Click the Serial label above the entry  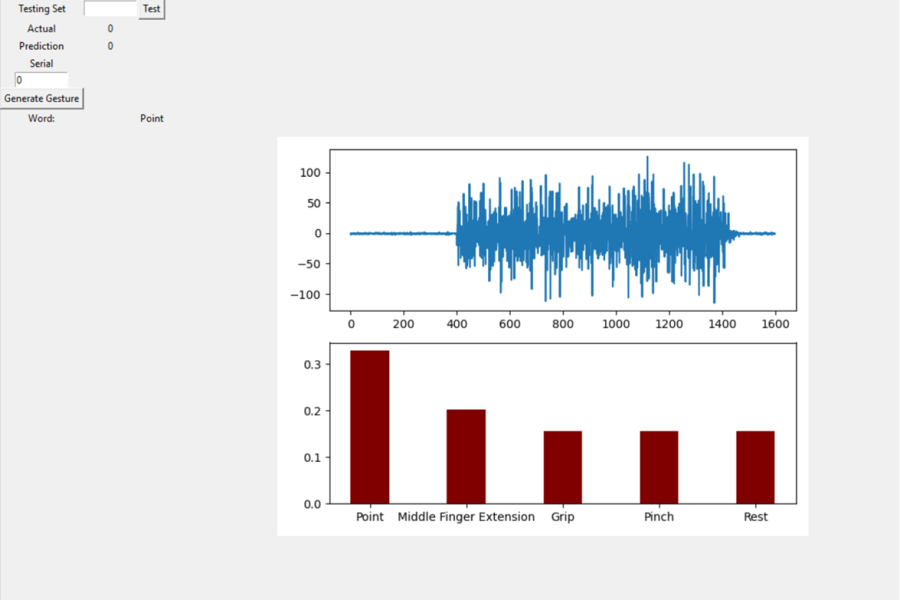pyautogui.click(x=42, y=64)
